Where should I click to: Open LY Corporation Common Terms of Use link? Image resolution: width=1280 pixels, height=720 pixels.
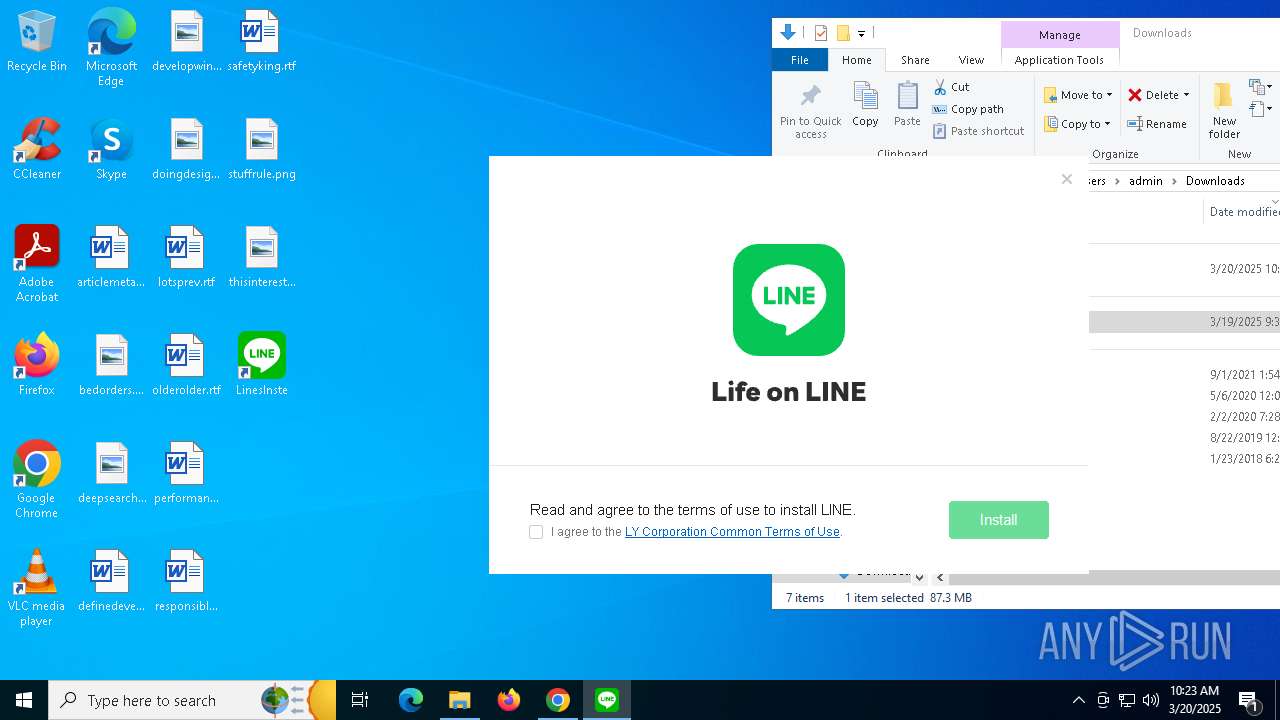click(732, 532)
